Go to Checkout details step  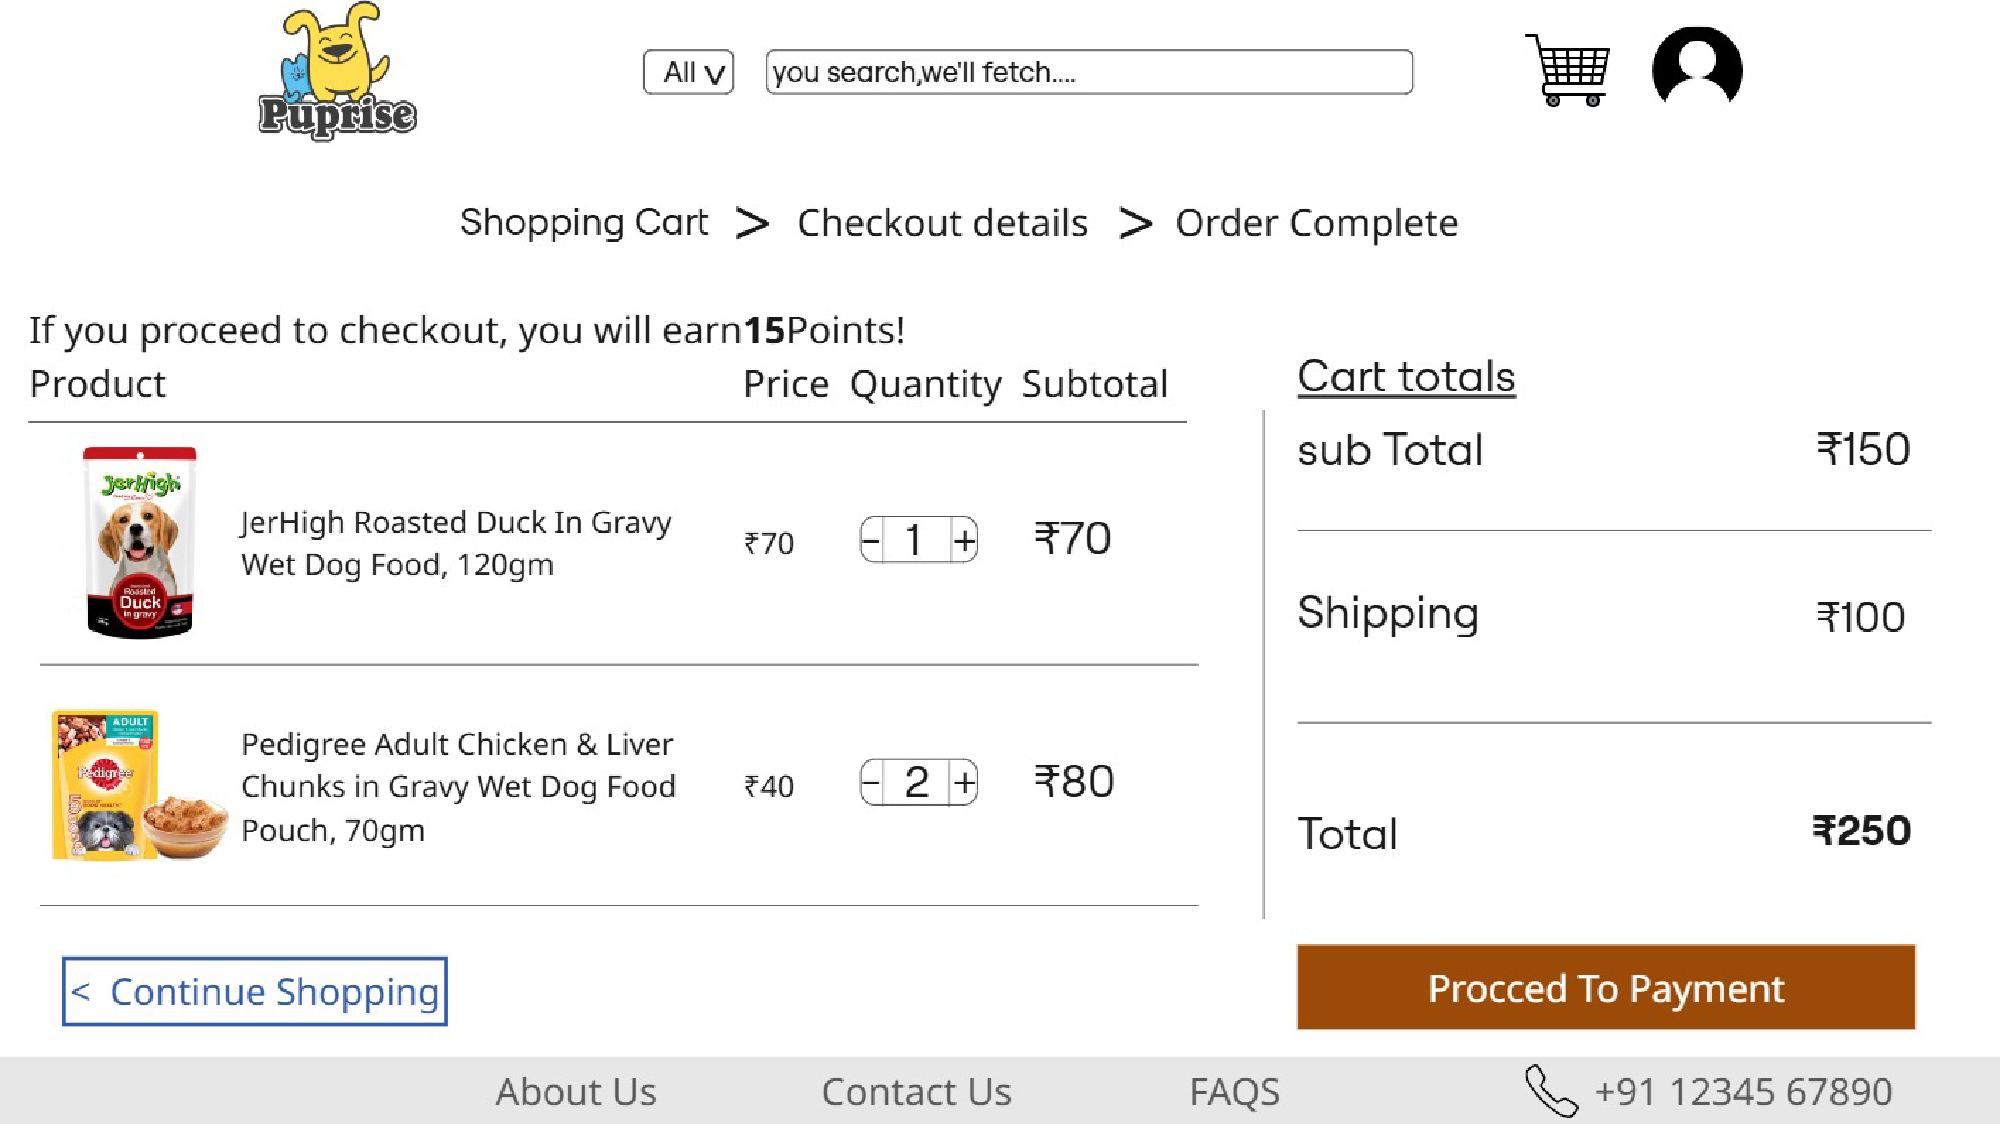pyautogui.click(x=942, y=223)
